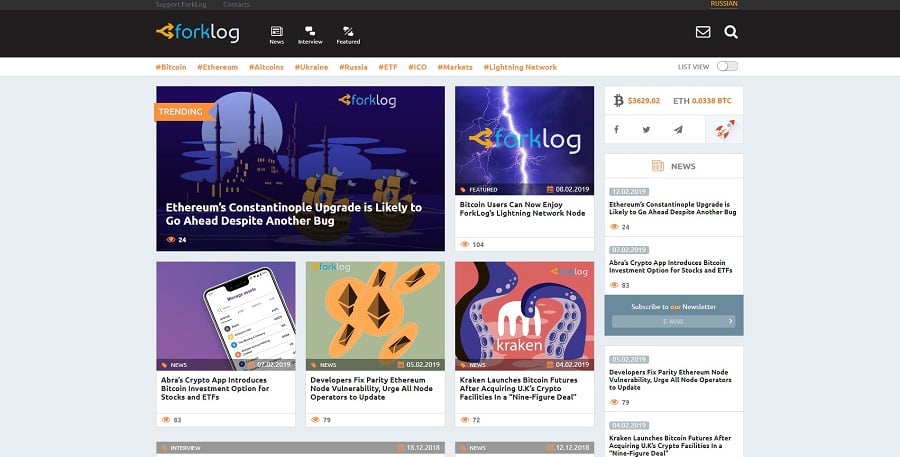Click the envelope mail icon in header
The width and height of the screenshot is (900, 457).
click(703, 32)
